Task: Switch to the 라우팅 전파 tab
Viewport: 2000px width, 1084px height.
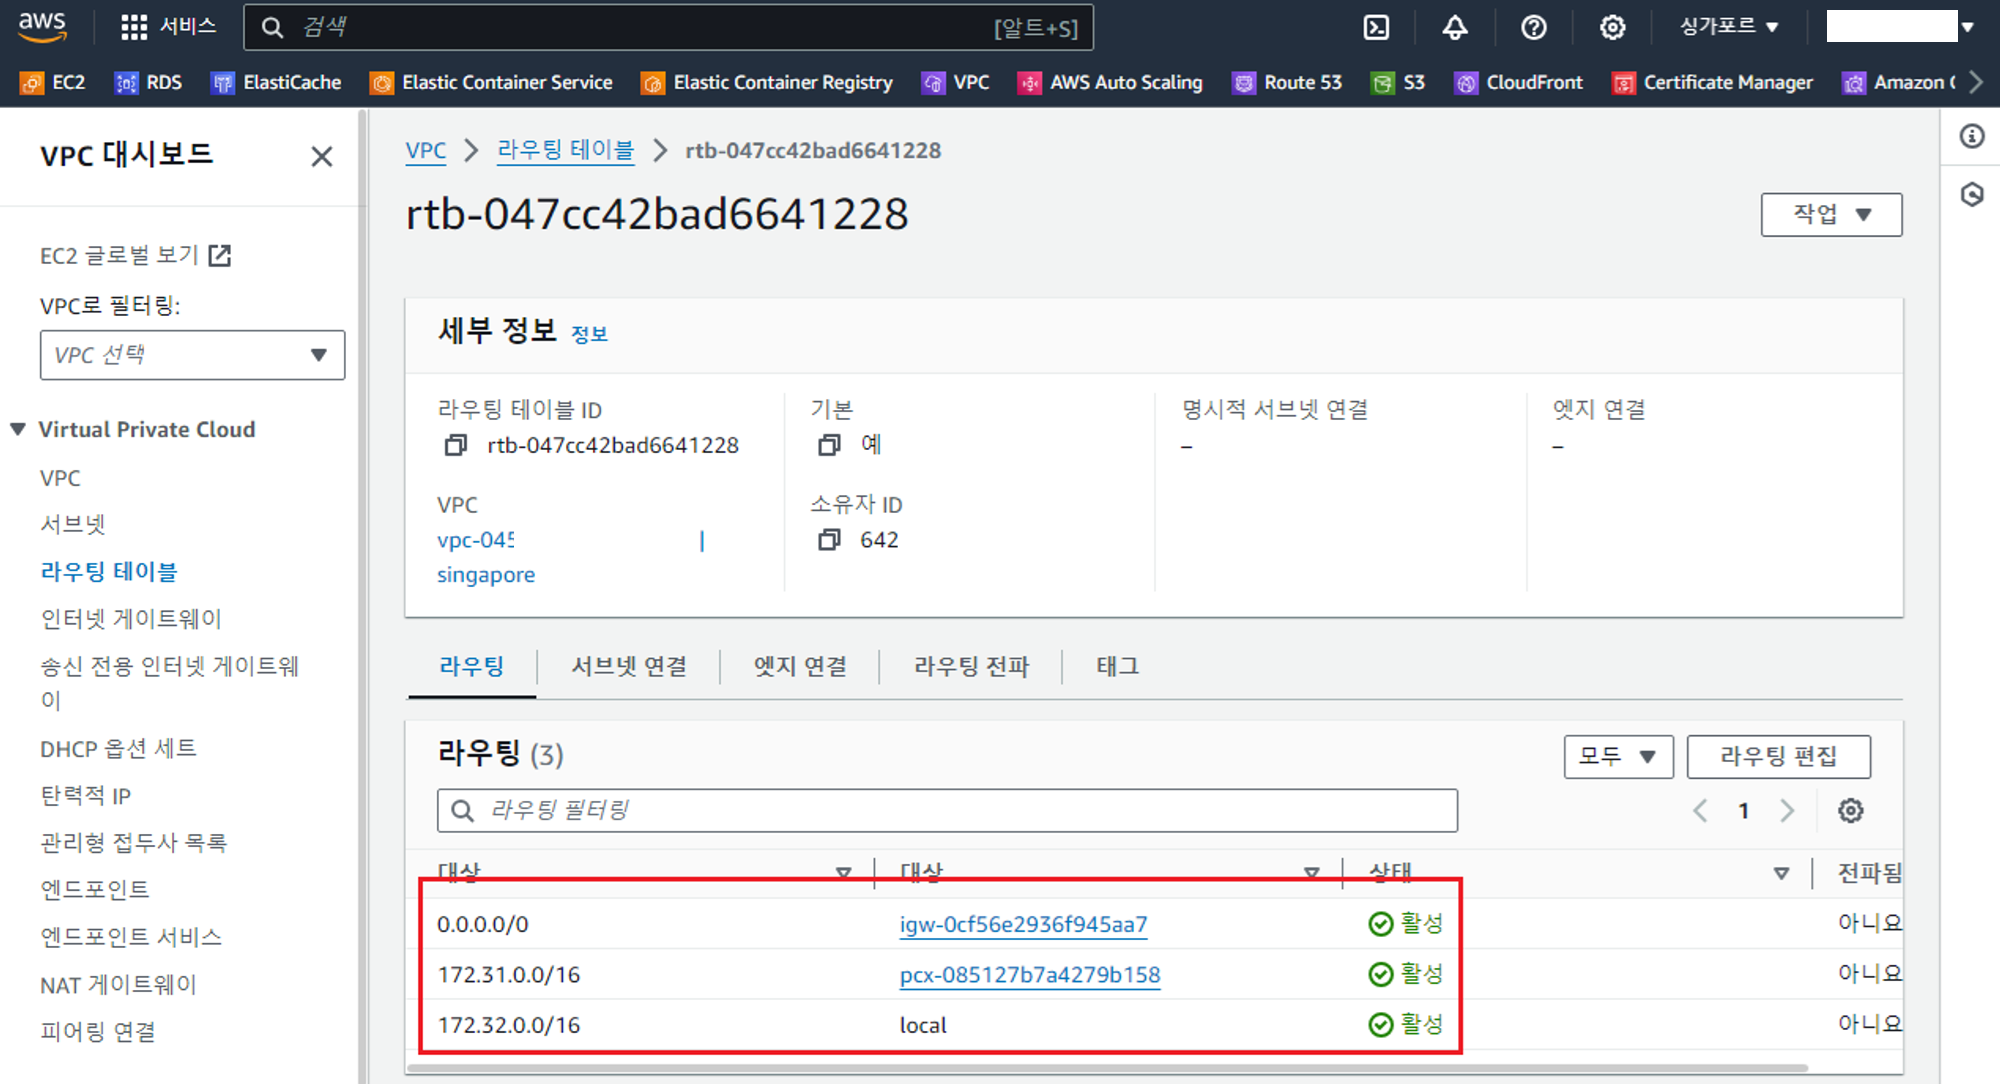Action: (x=971, y=666)
